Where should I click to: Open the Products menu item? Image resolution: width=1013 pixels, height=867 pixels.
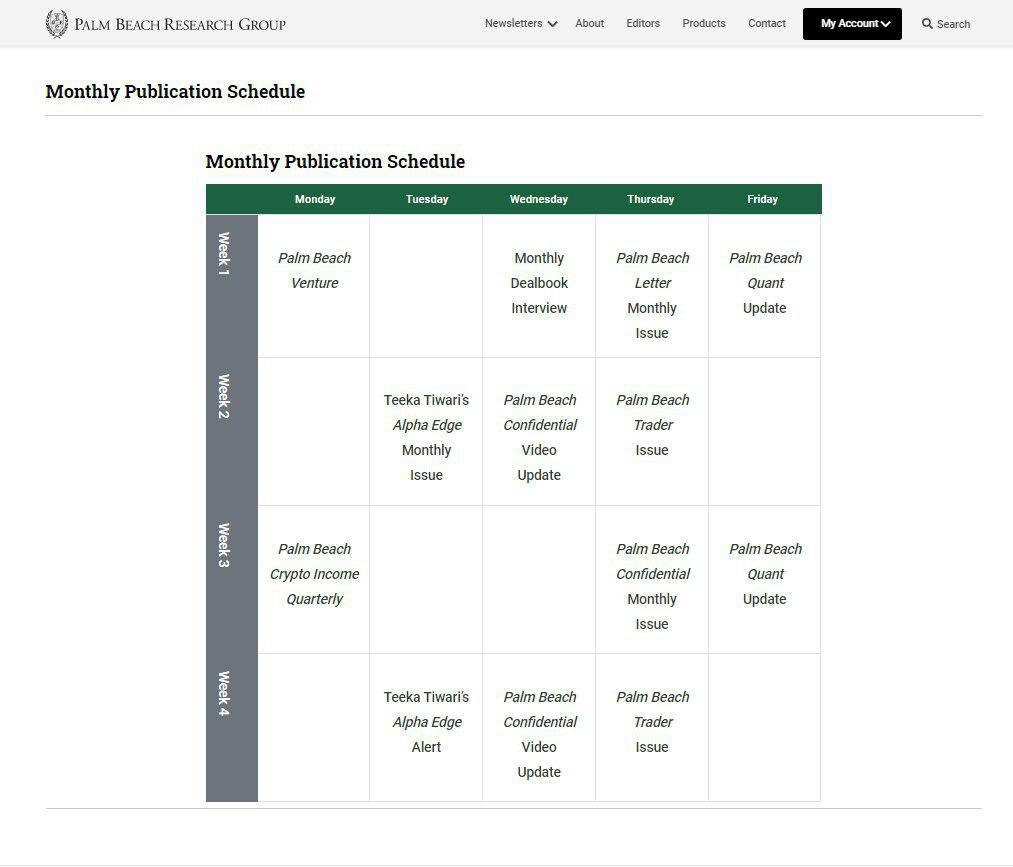pyautogui.click(x=704, y=23)
